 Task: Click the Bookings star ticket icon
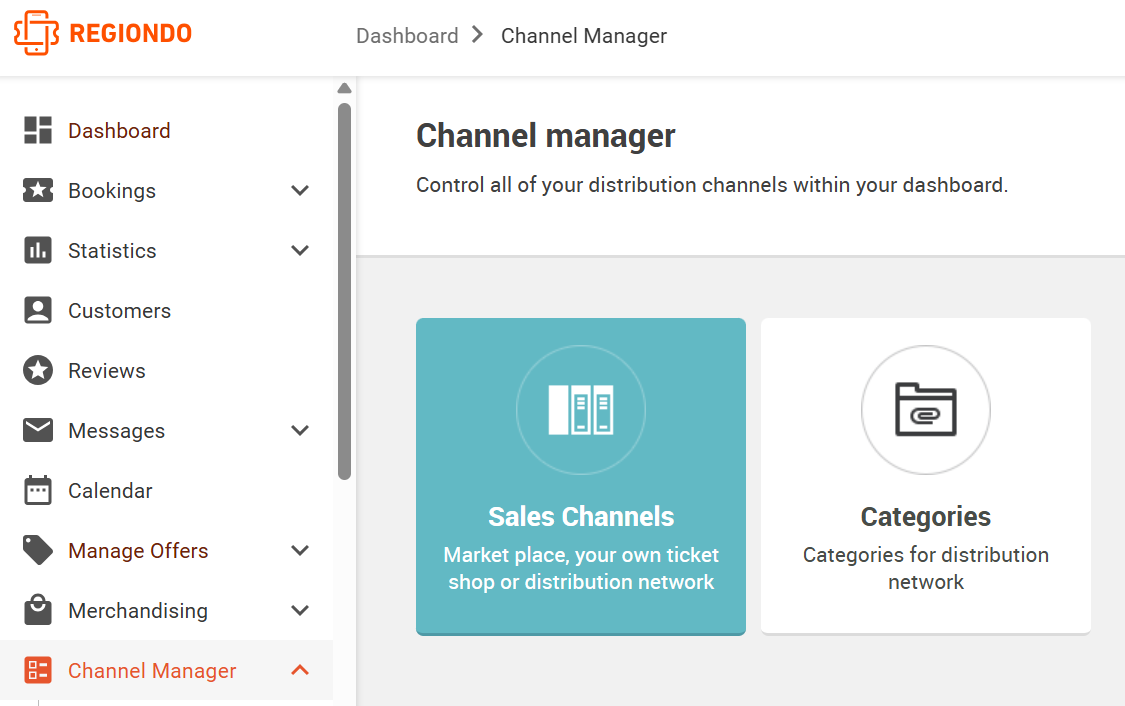pyautogui.click(x=38, y=190)
